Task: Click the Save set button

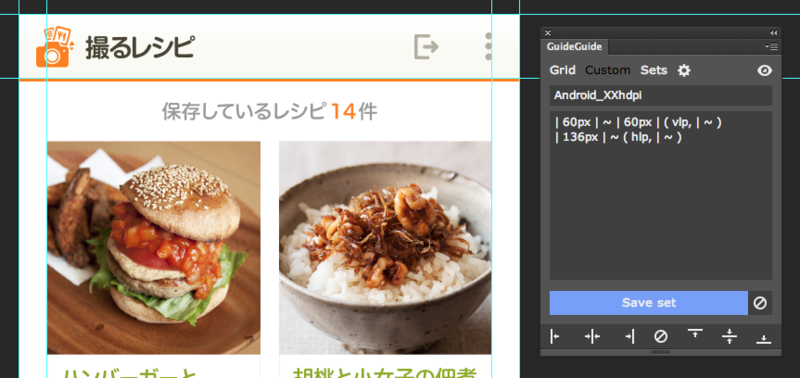Action: point(648,303)
